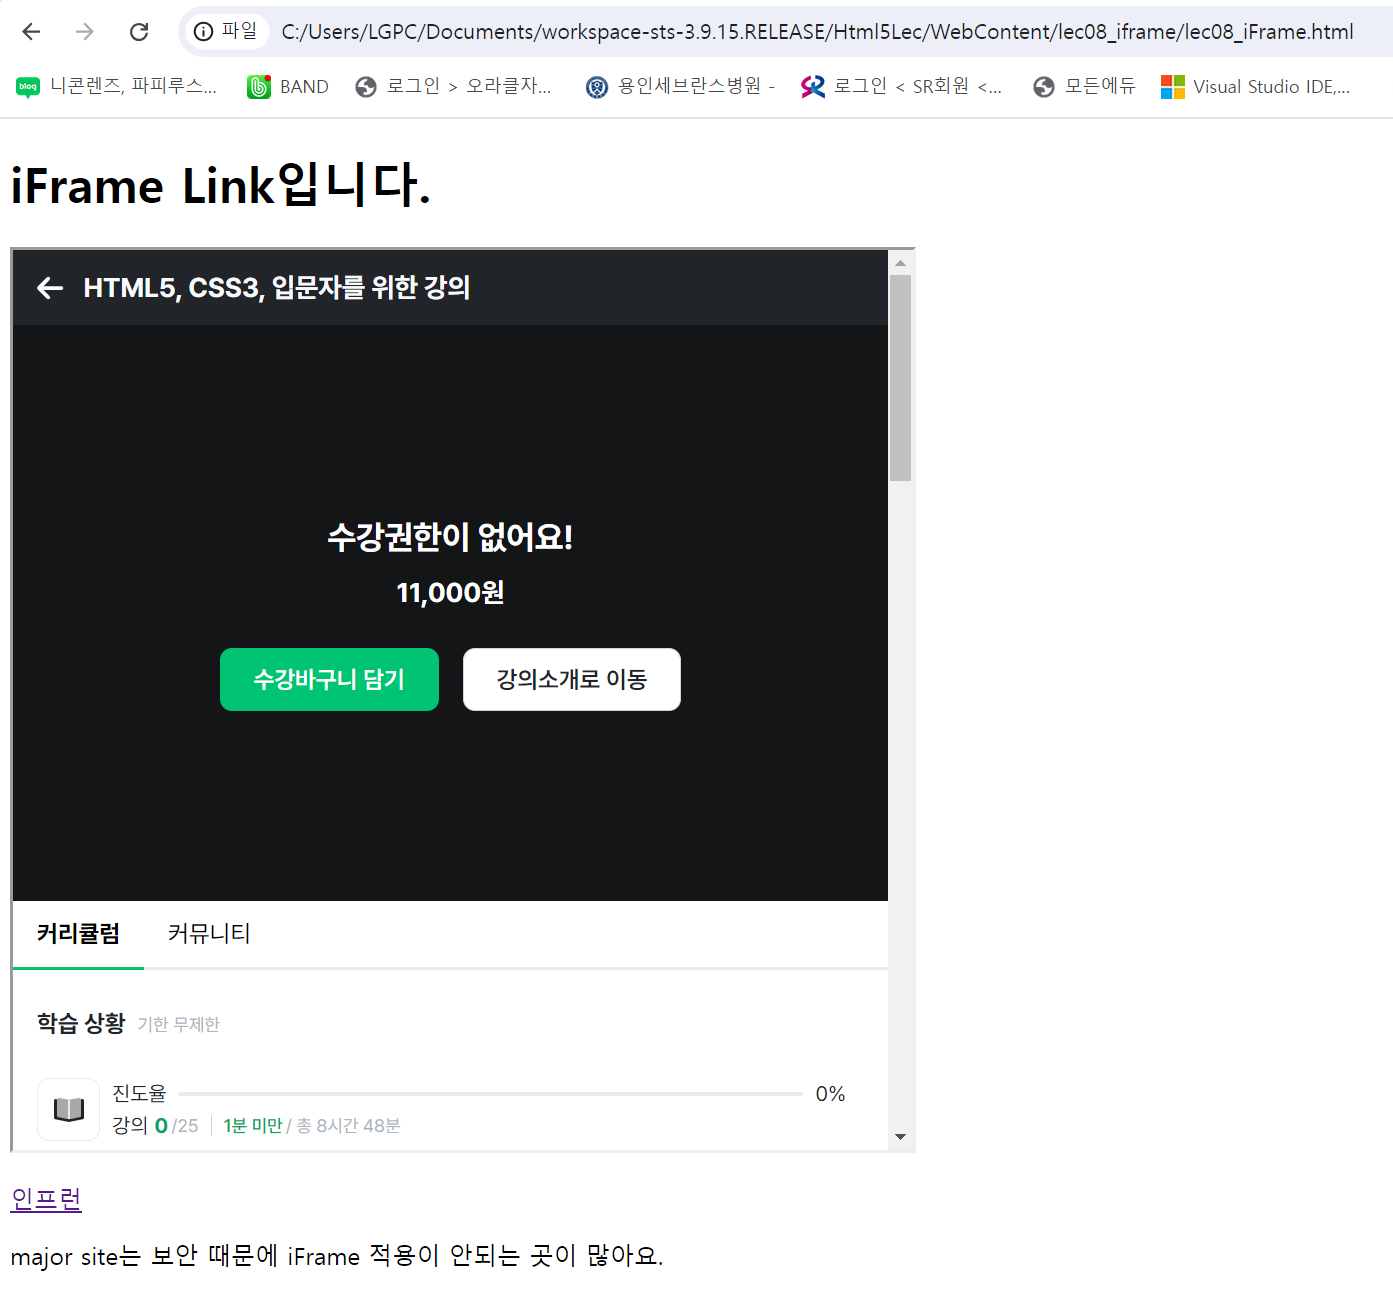Select the 커리큘럼 tab

[x=78, y=934]
